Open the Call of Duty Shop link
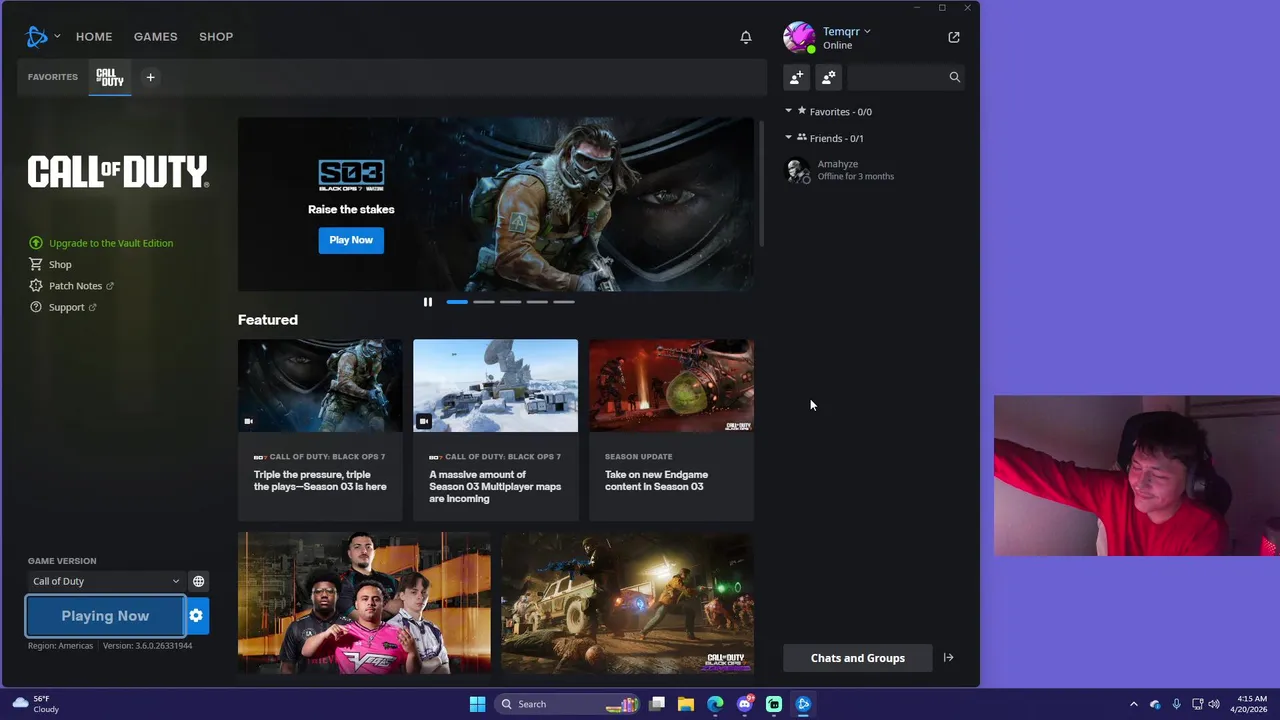Image resolution: width=1280 pixels, height=720 pixels. pos(50,265)
